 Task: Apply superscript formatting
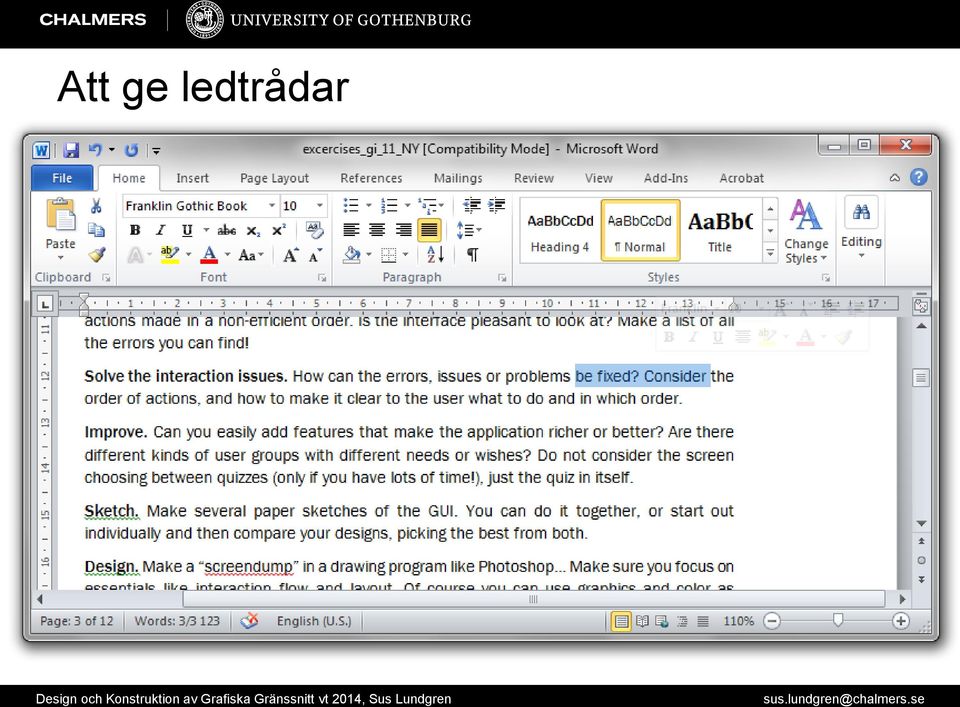279,230
